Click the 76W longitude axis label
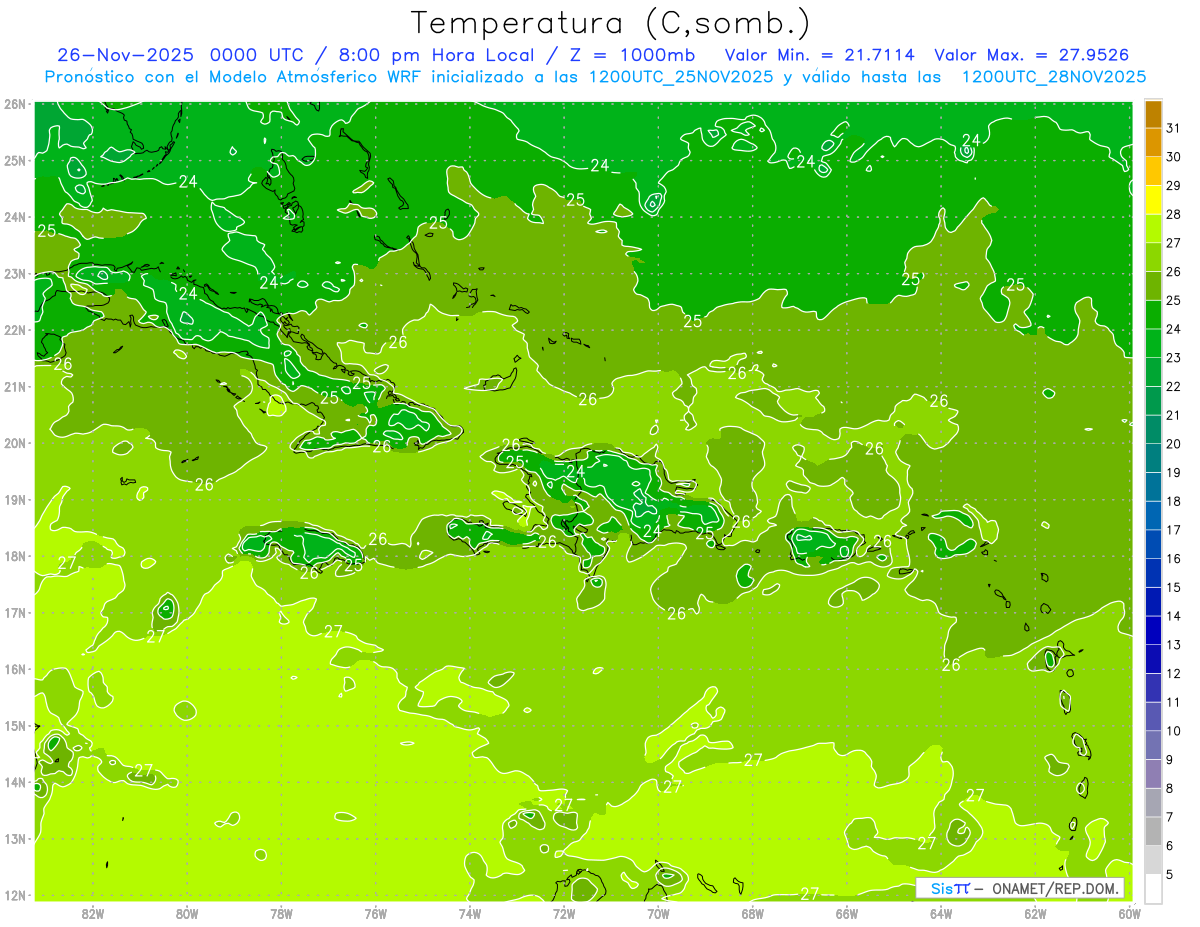 [x=376, y=913]
